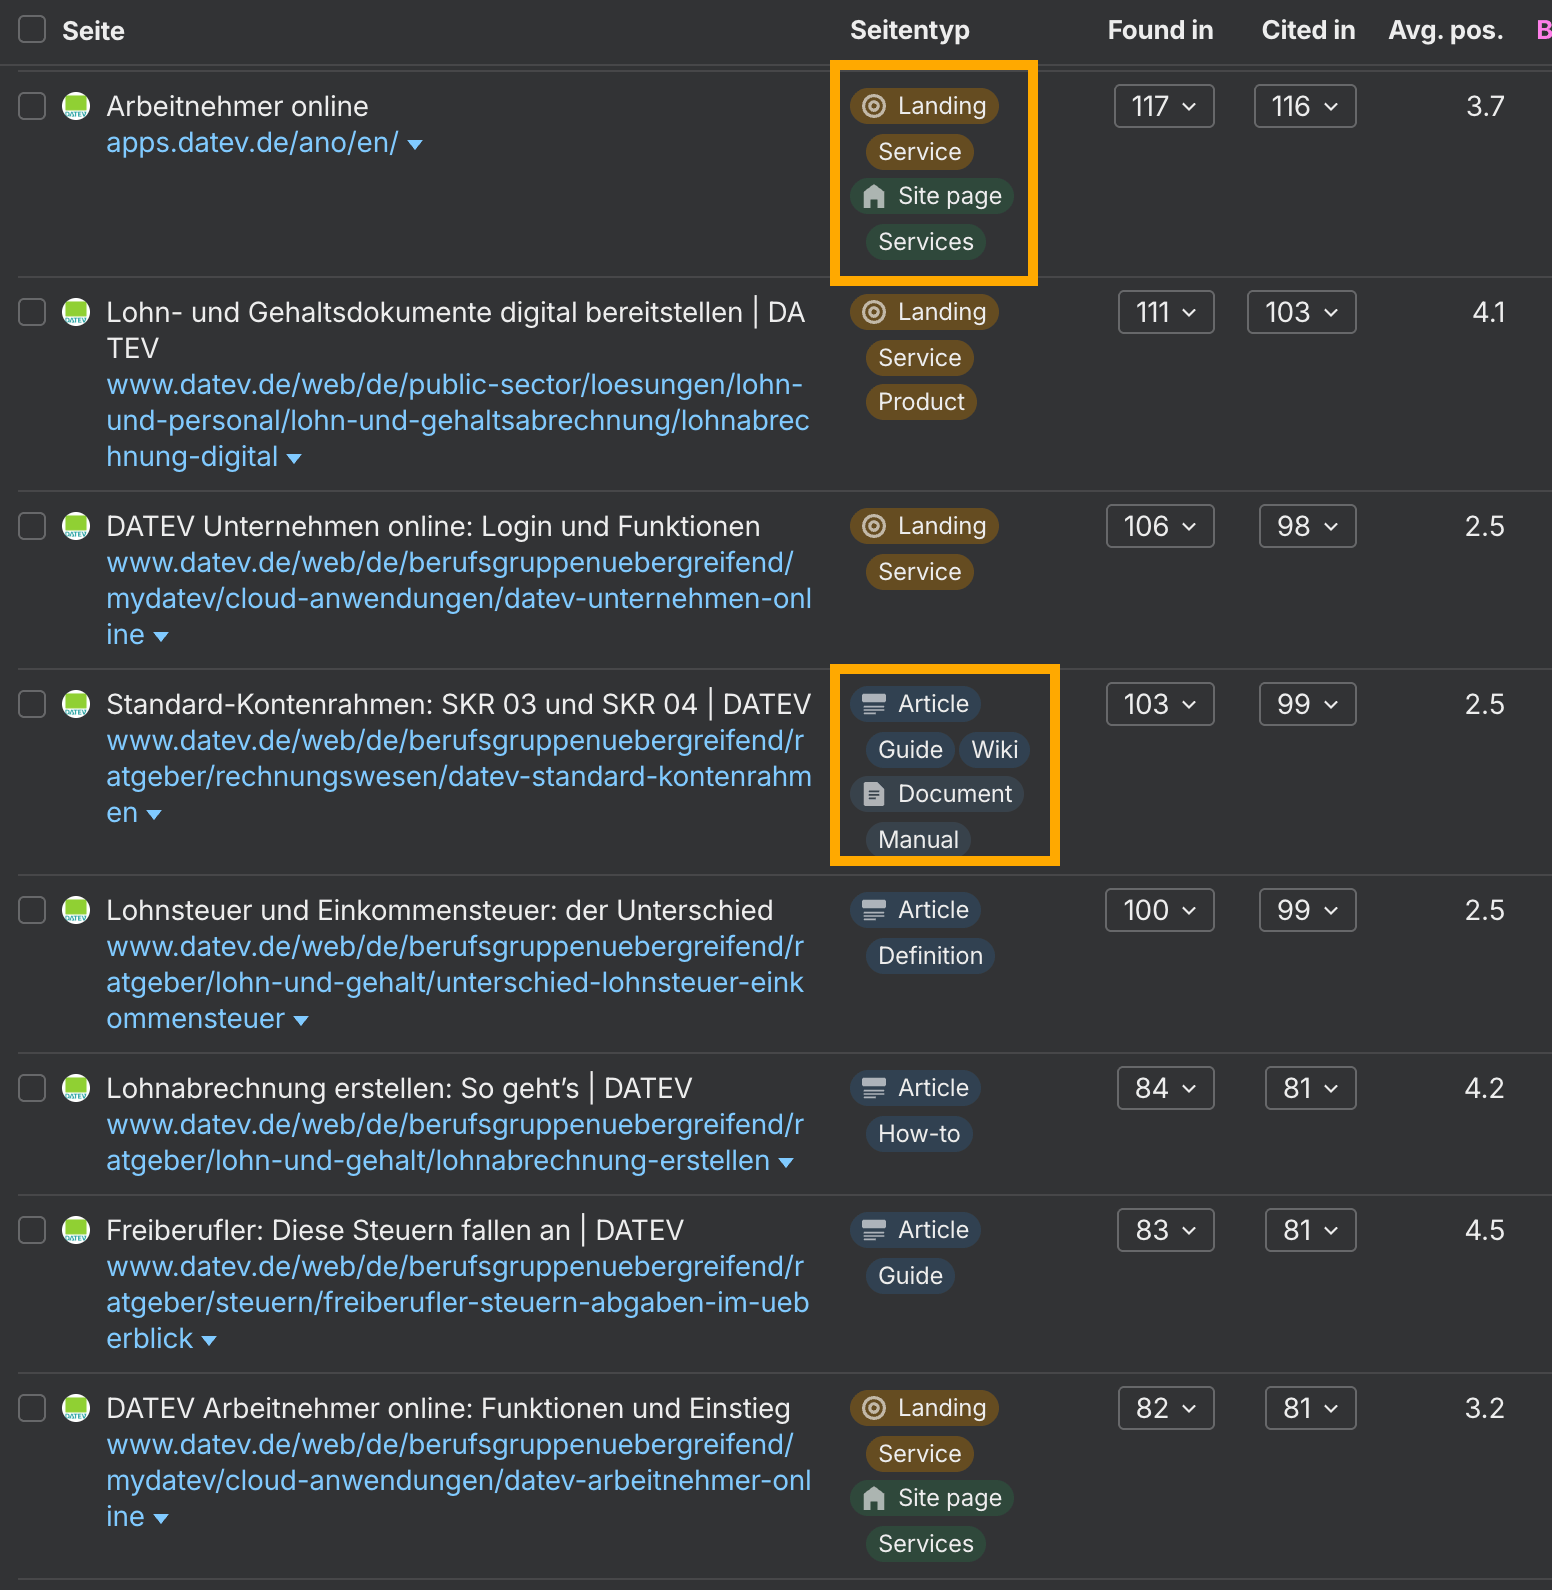Check the Lohnsteuer und Einkommensteuer row checkbox
Screen dimensions: 1552x1590
[32, 910]
